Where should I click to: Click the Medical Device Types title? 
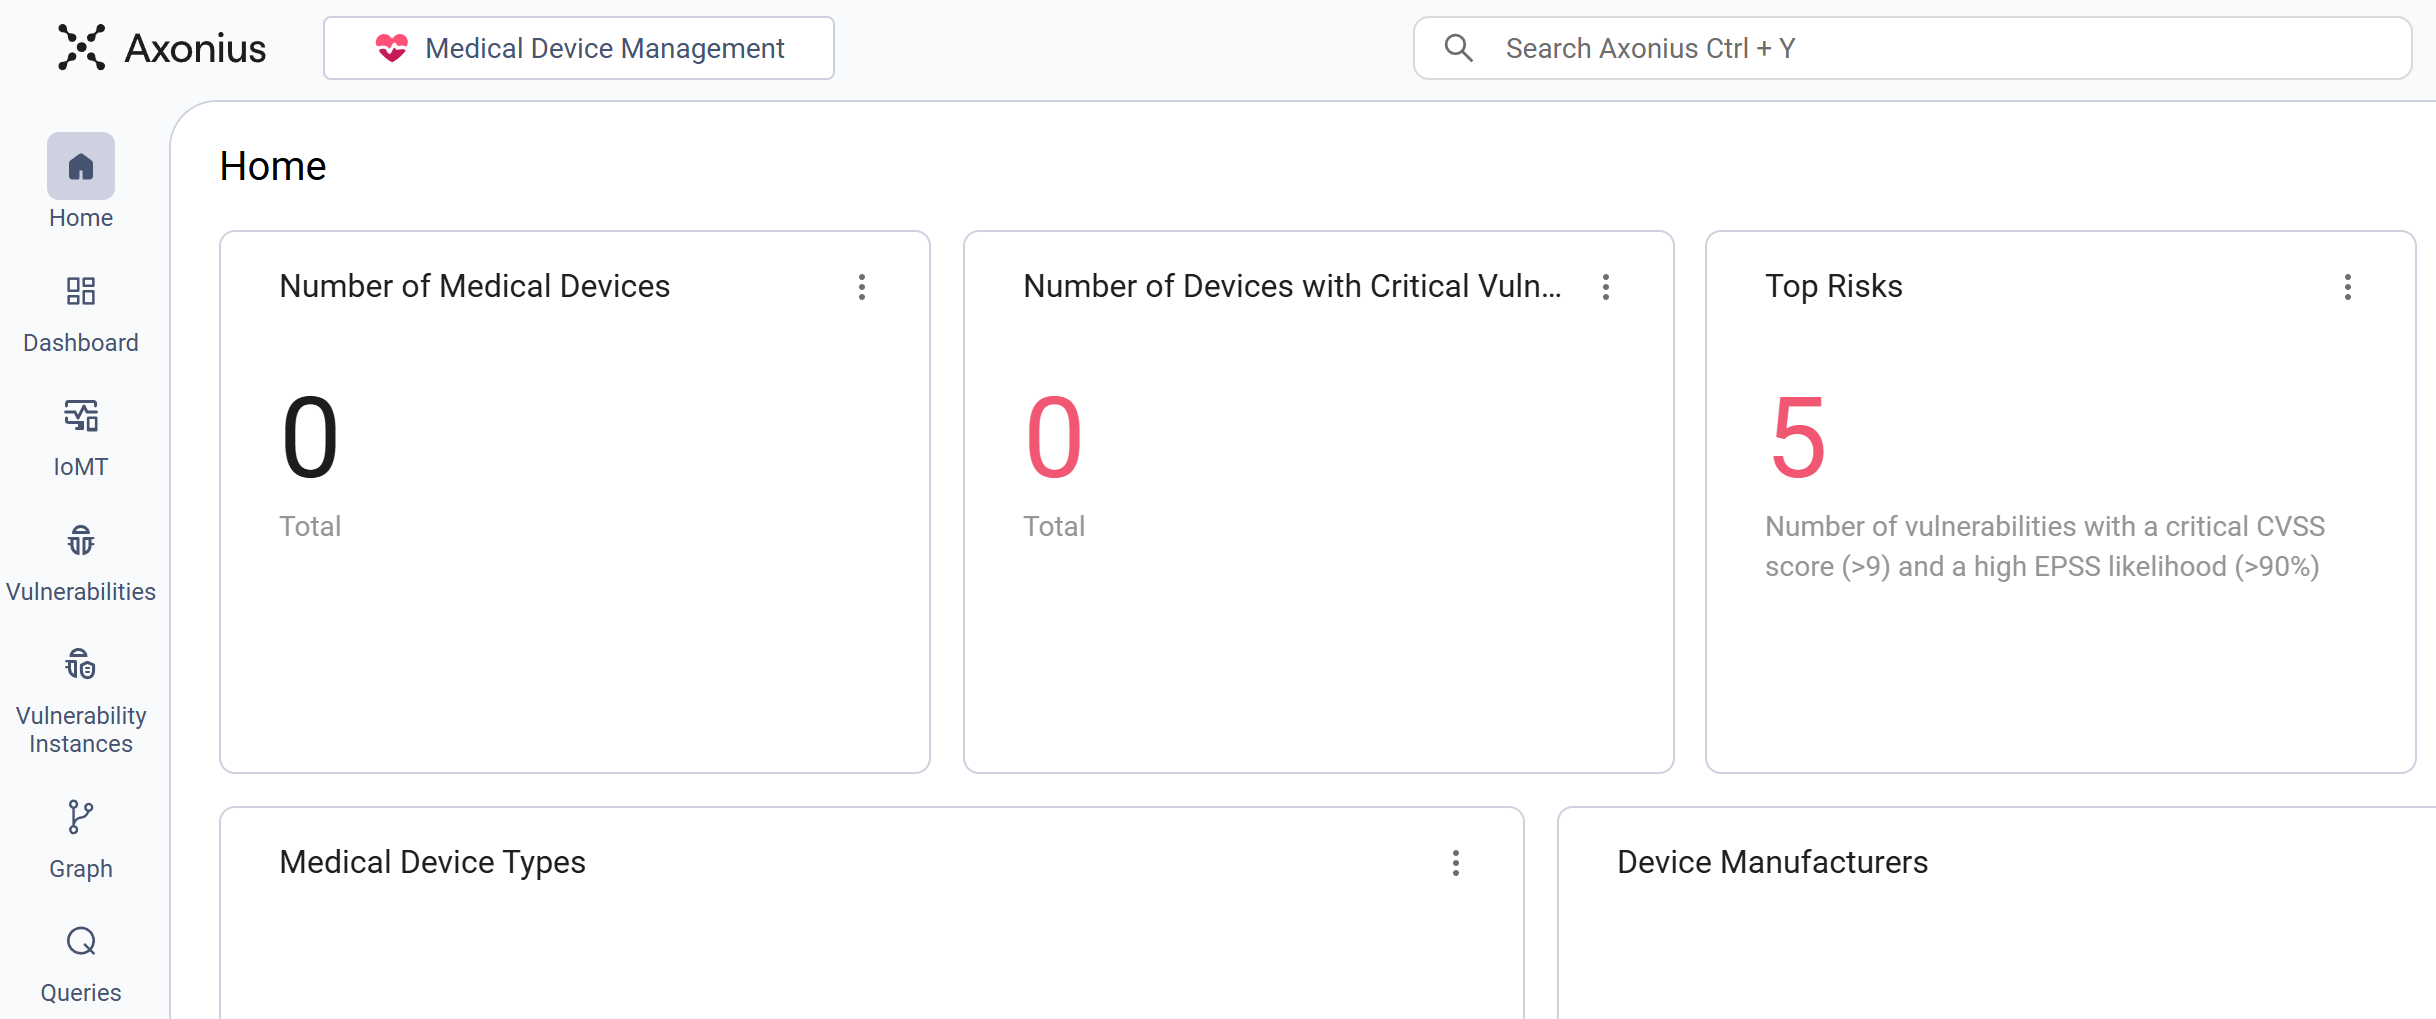[433, 862]
